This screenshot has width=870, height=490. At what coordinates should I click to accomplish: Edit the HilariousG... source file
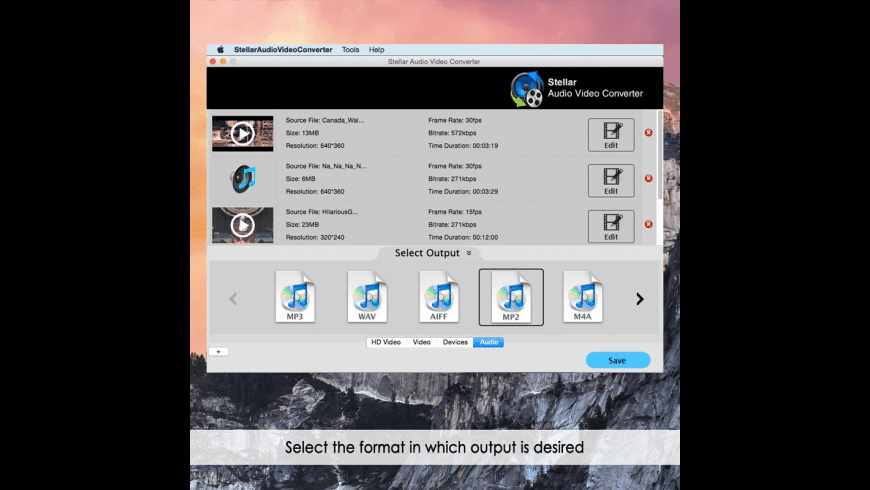[x=611, y=226]
